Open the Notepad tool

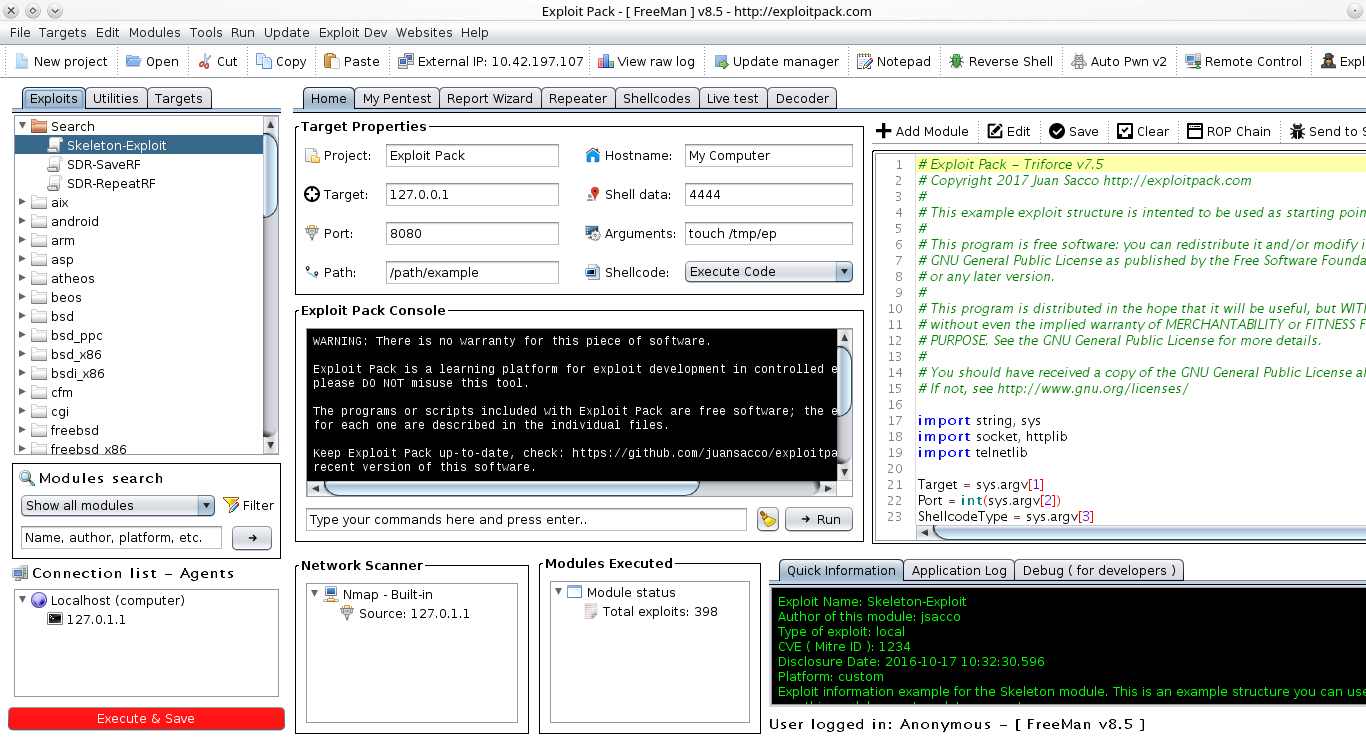point(893,61)
